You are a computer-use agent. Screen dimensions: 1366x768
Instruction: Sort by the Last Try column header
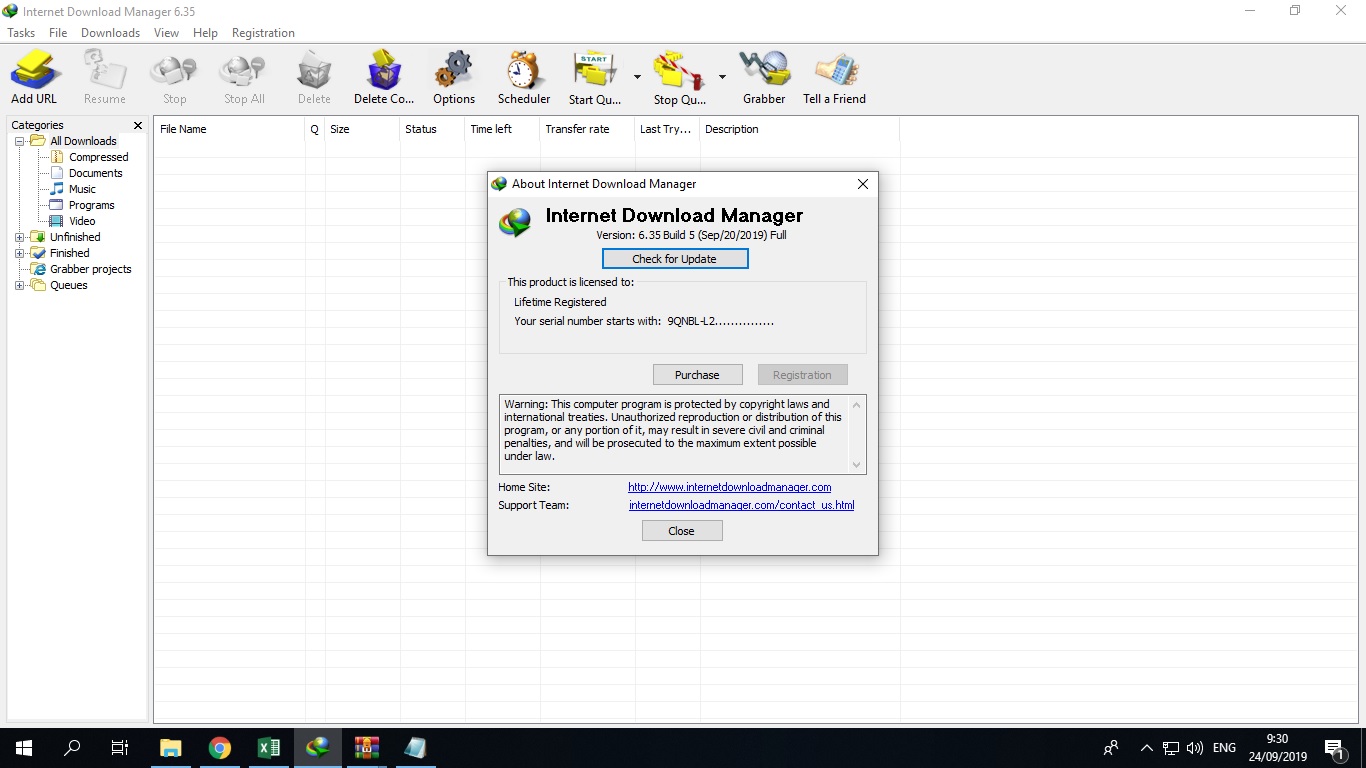coord(667,129)
